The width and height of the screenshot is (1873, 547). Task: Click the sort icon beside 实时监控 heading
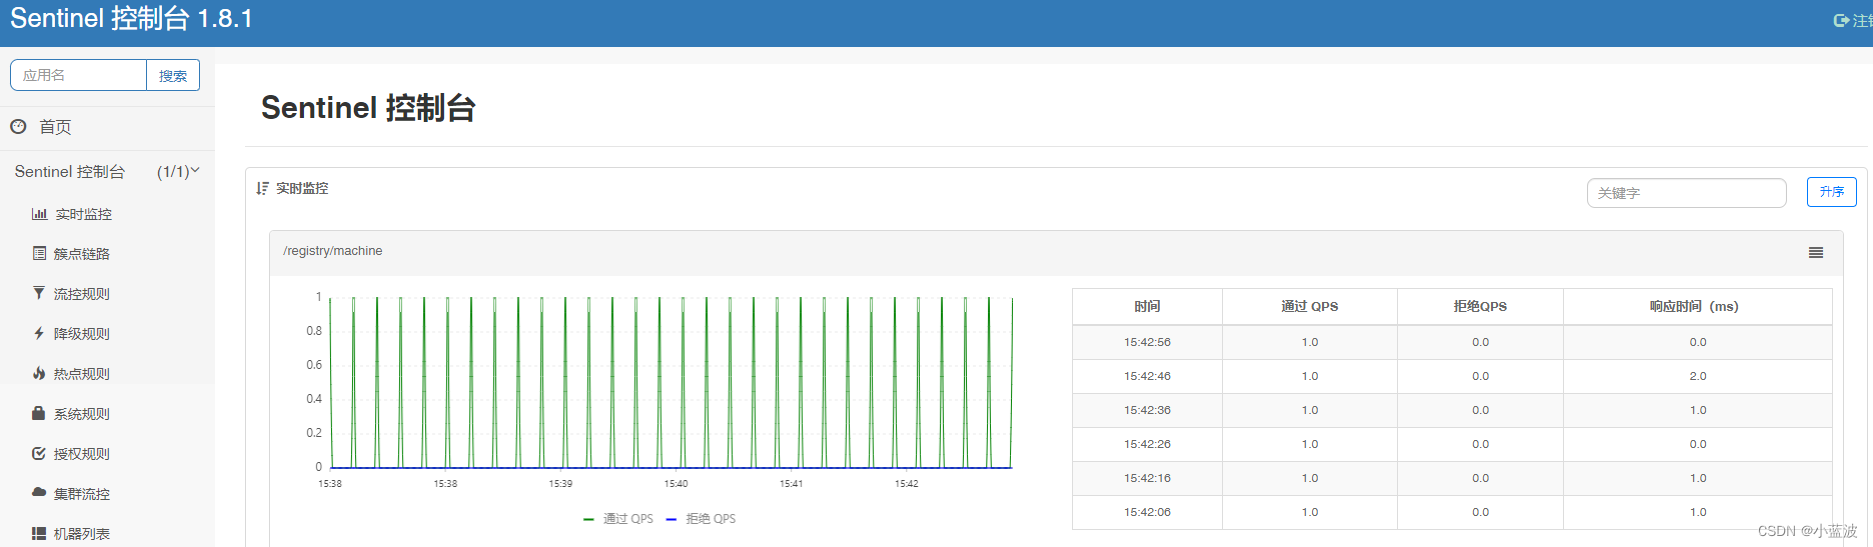262,188
